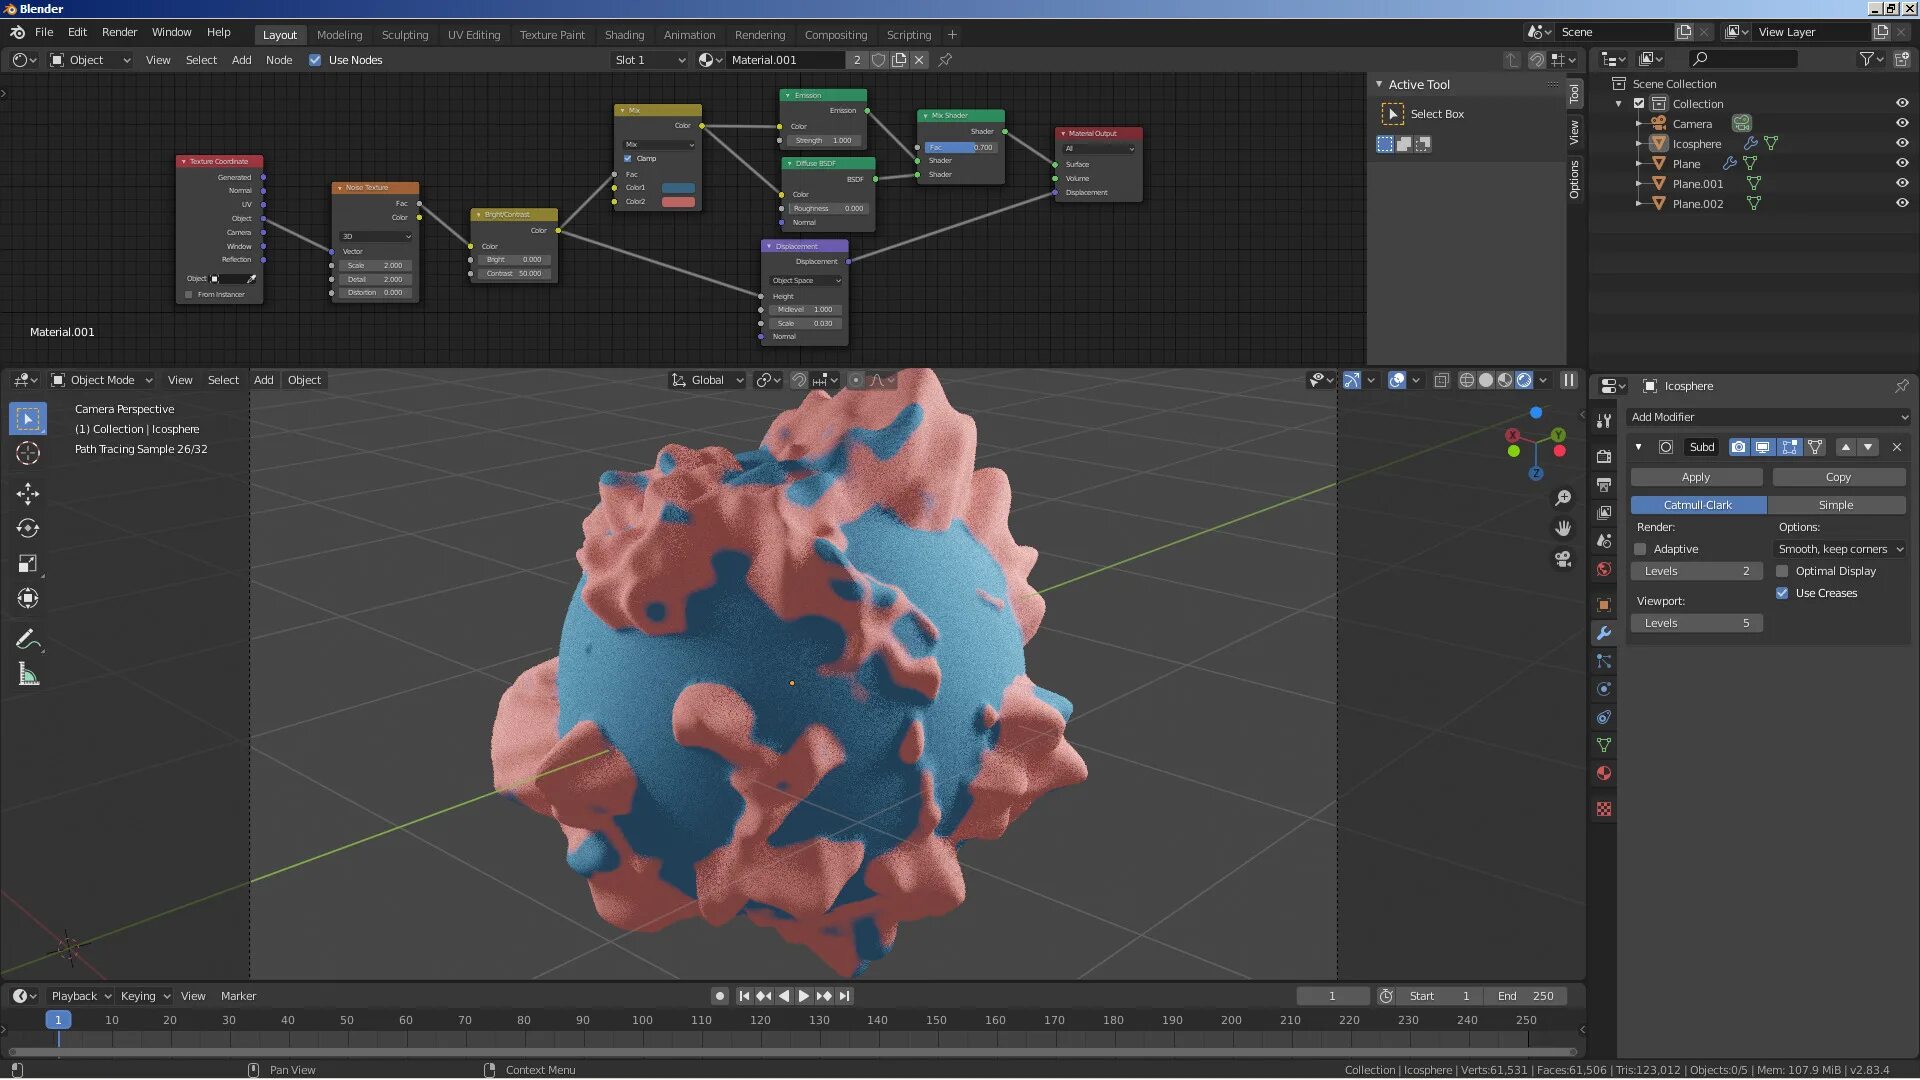
Task: Open the Material properties tab icon
Action: 1604,773
